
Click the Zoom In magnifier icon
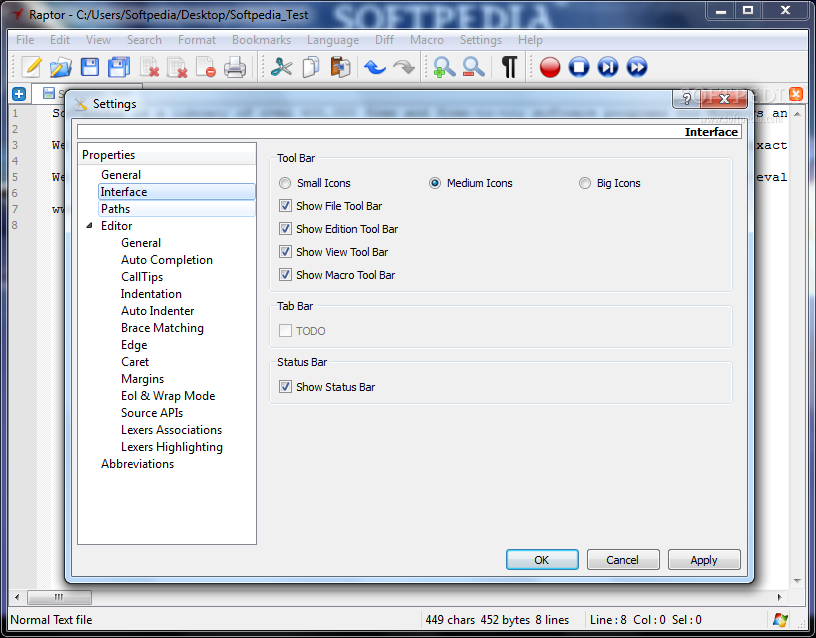(444, 67)
